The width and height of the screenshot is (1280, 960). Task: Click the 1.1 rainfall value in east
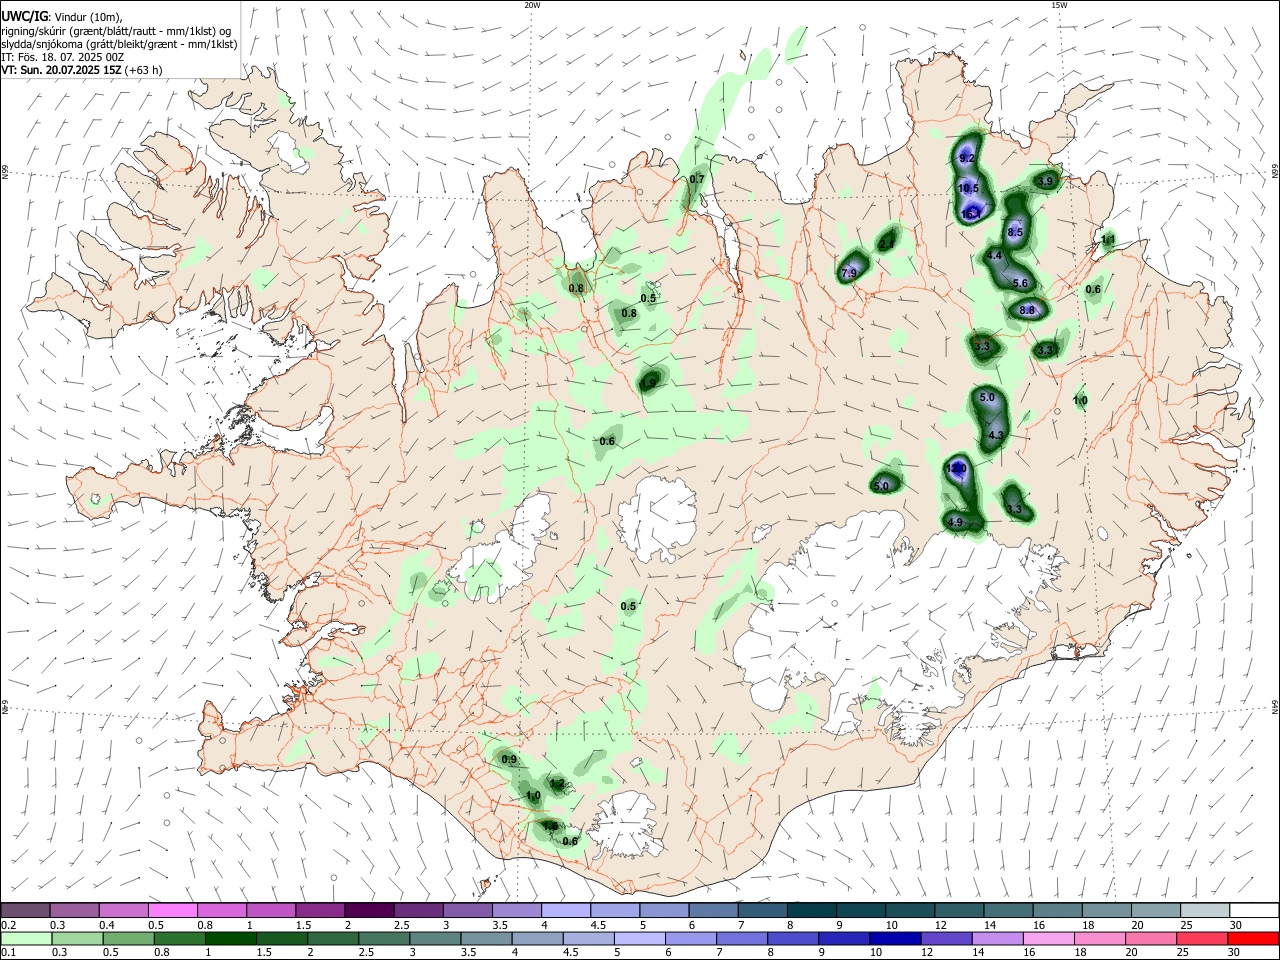pos(1108,240)
